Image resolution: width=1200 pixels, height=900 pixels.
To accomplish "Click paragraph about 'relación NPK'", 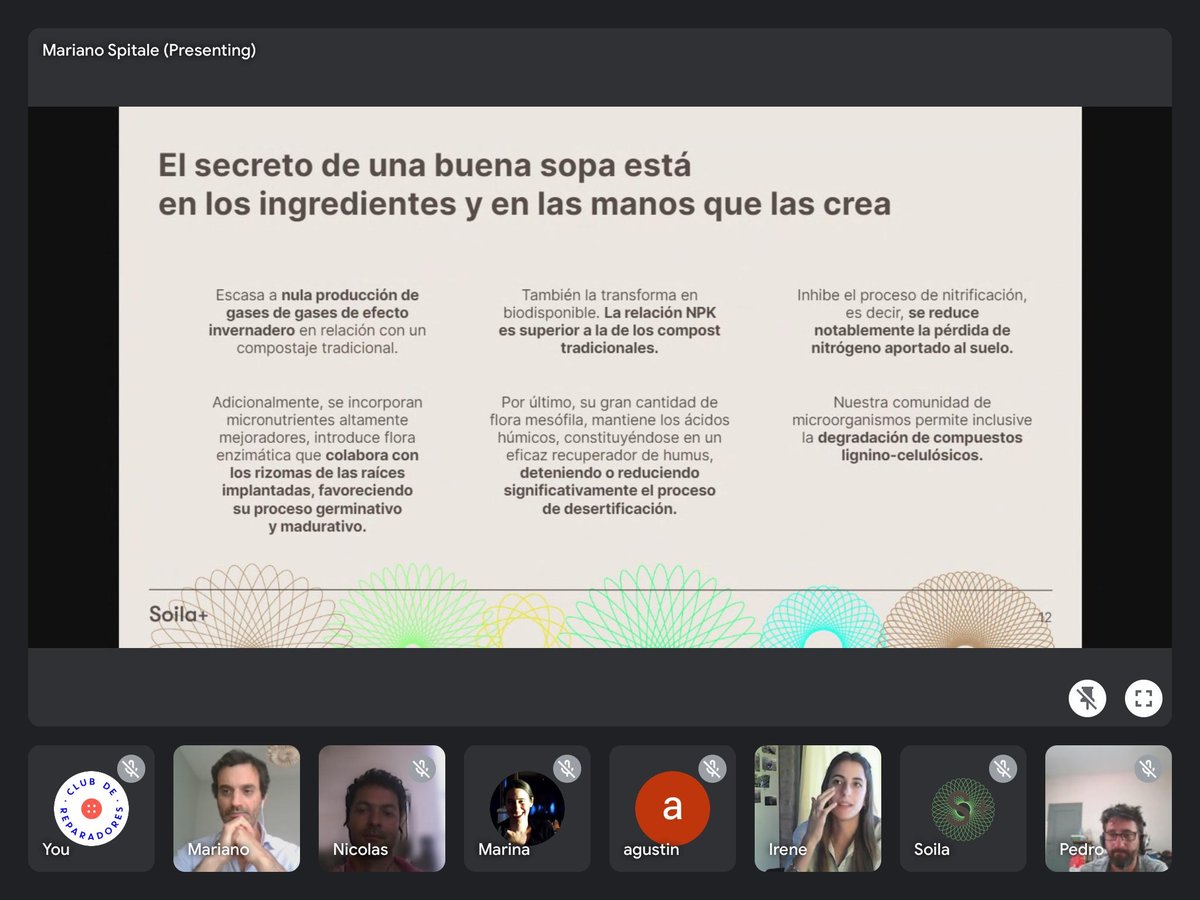I will [x=609, y=322].
